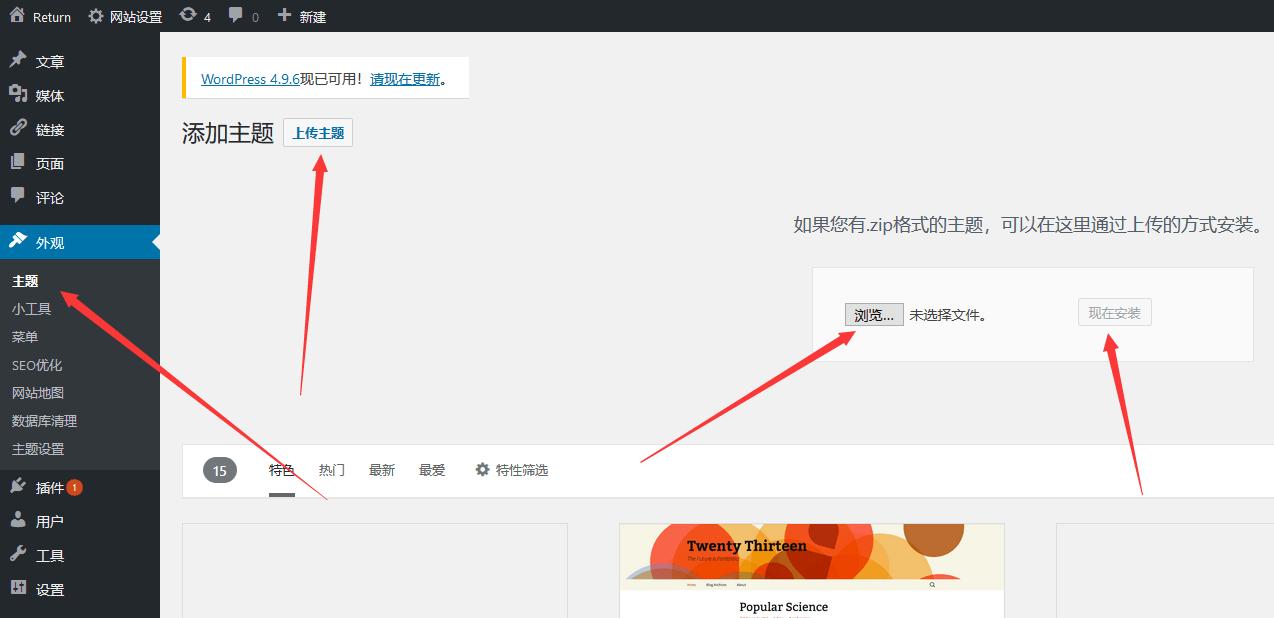Click the plus icon for 新建

(285, 16)
